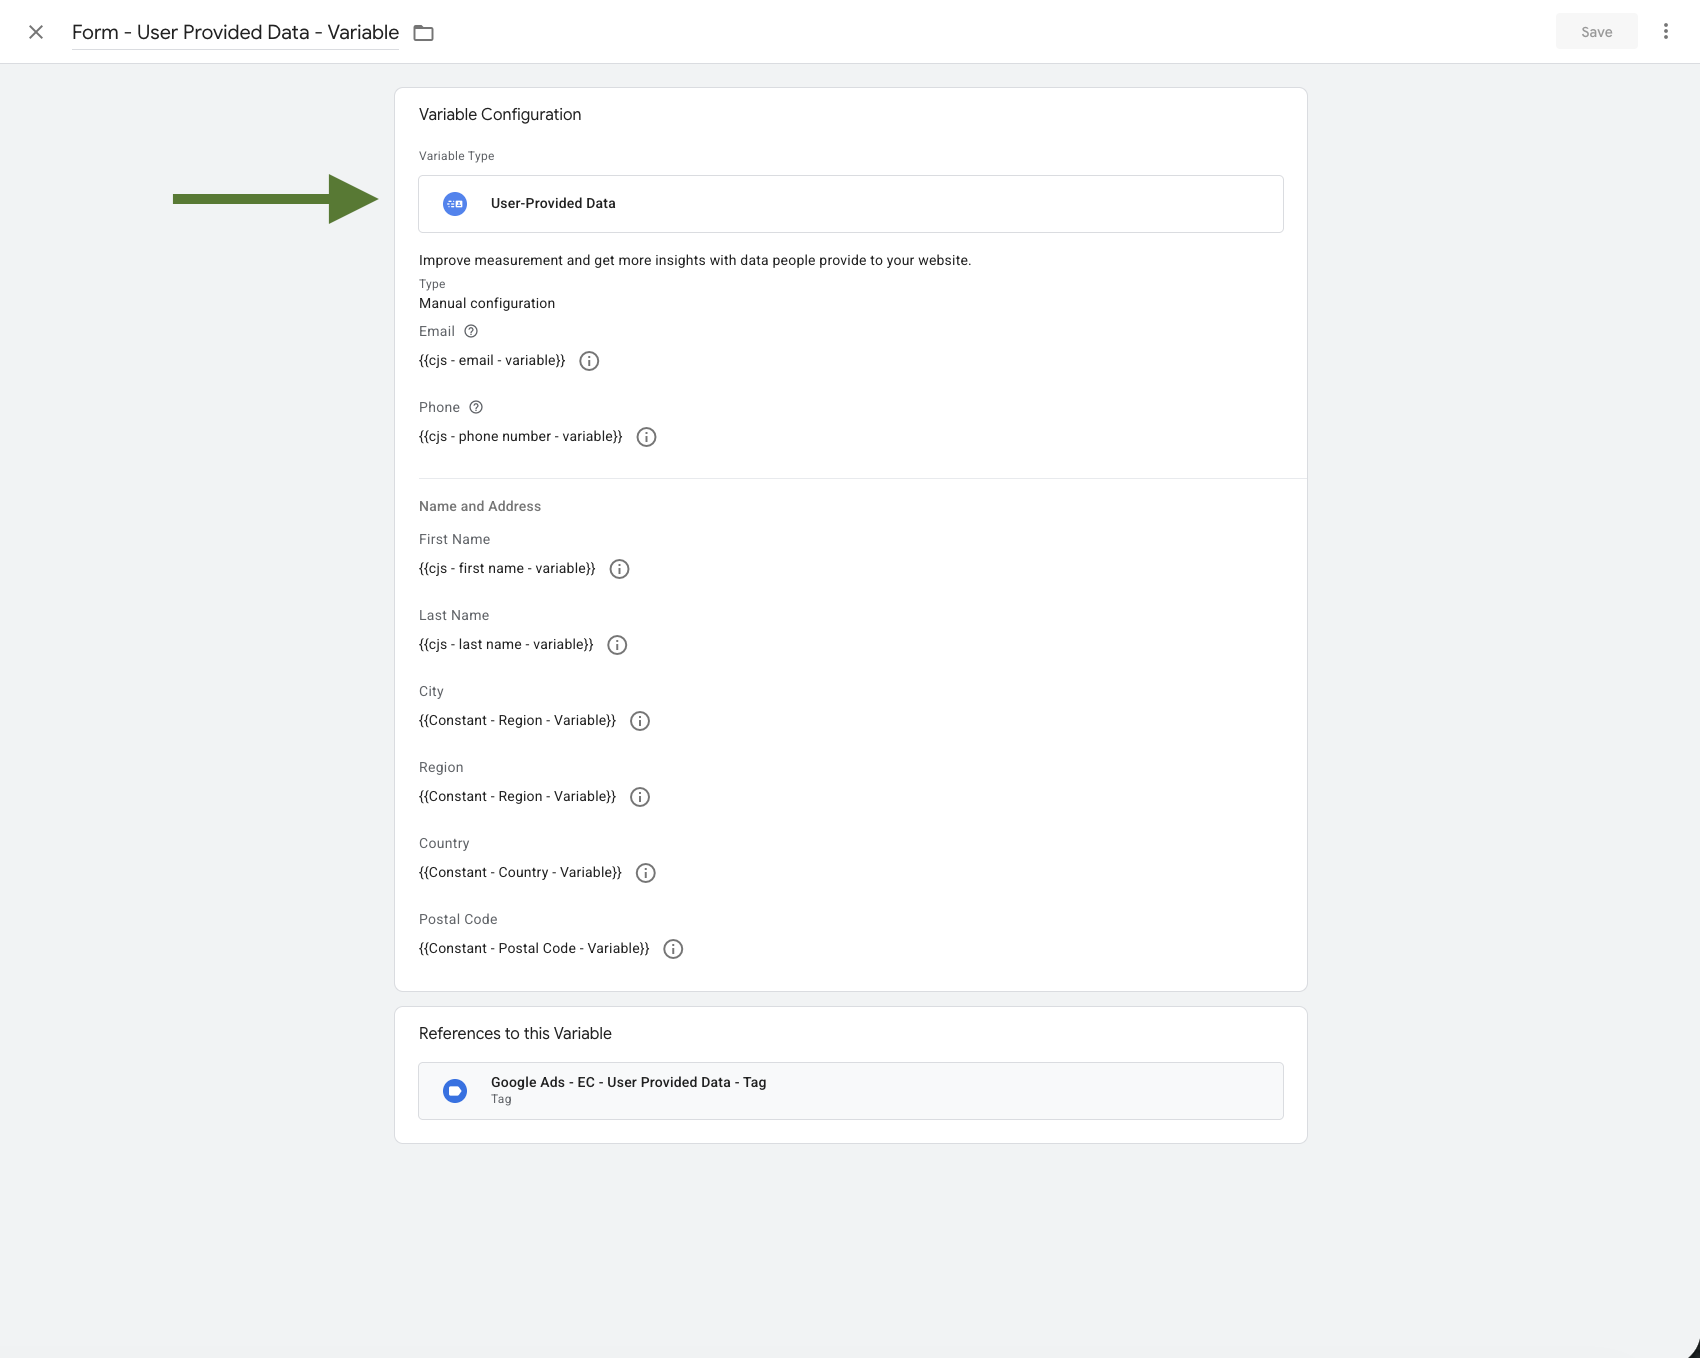Image resolution: width=1700 pixels, height=1358 pixels.
Task: Click the {{Constant - Country - Variable}} value
Action: coord(520,872)
